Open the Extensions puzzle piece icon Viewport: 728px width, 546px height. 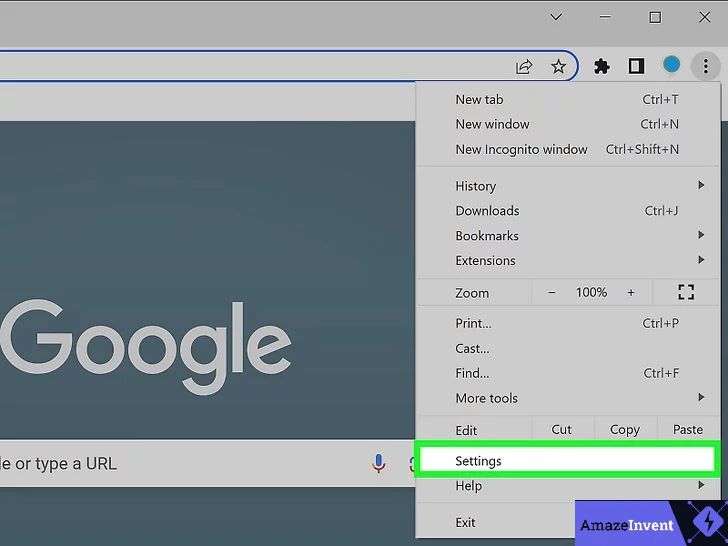tap(602, 66)
